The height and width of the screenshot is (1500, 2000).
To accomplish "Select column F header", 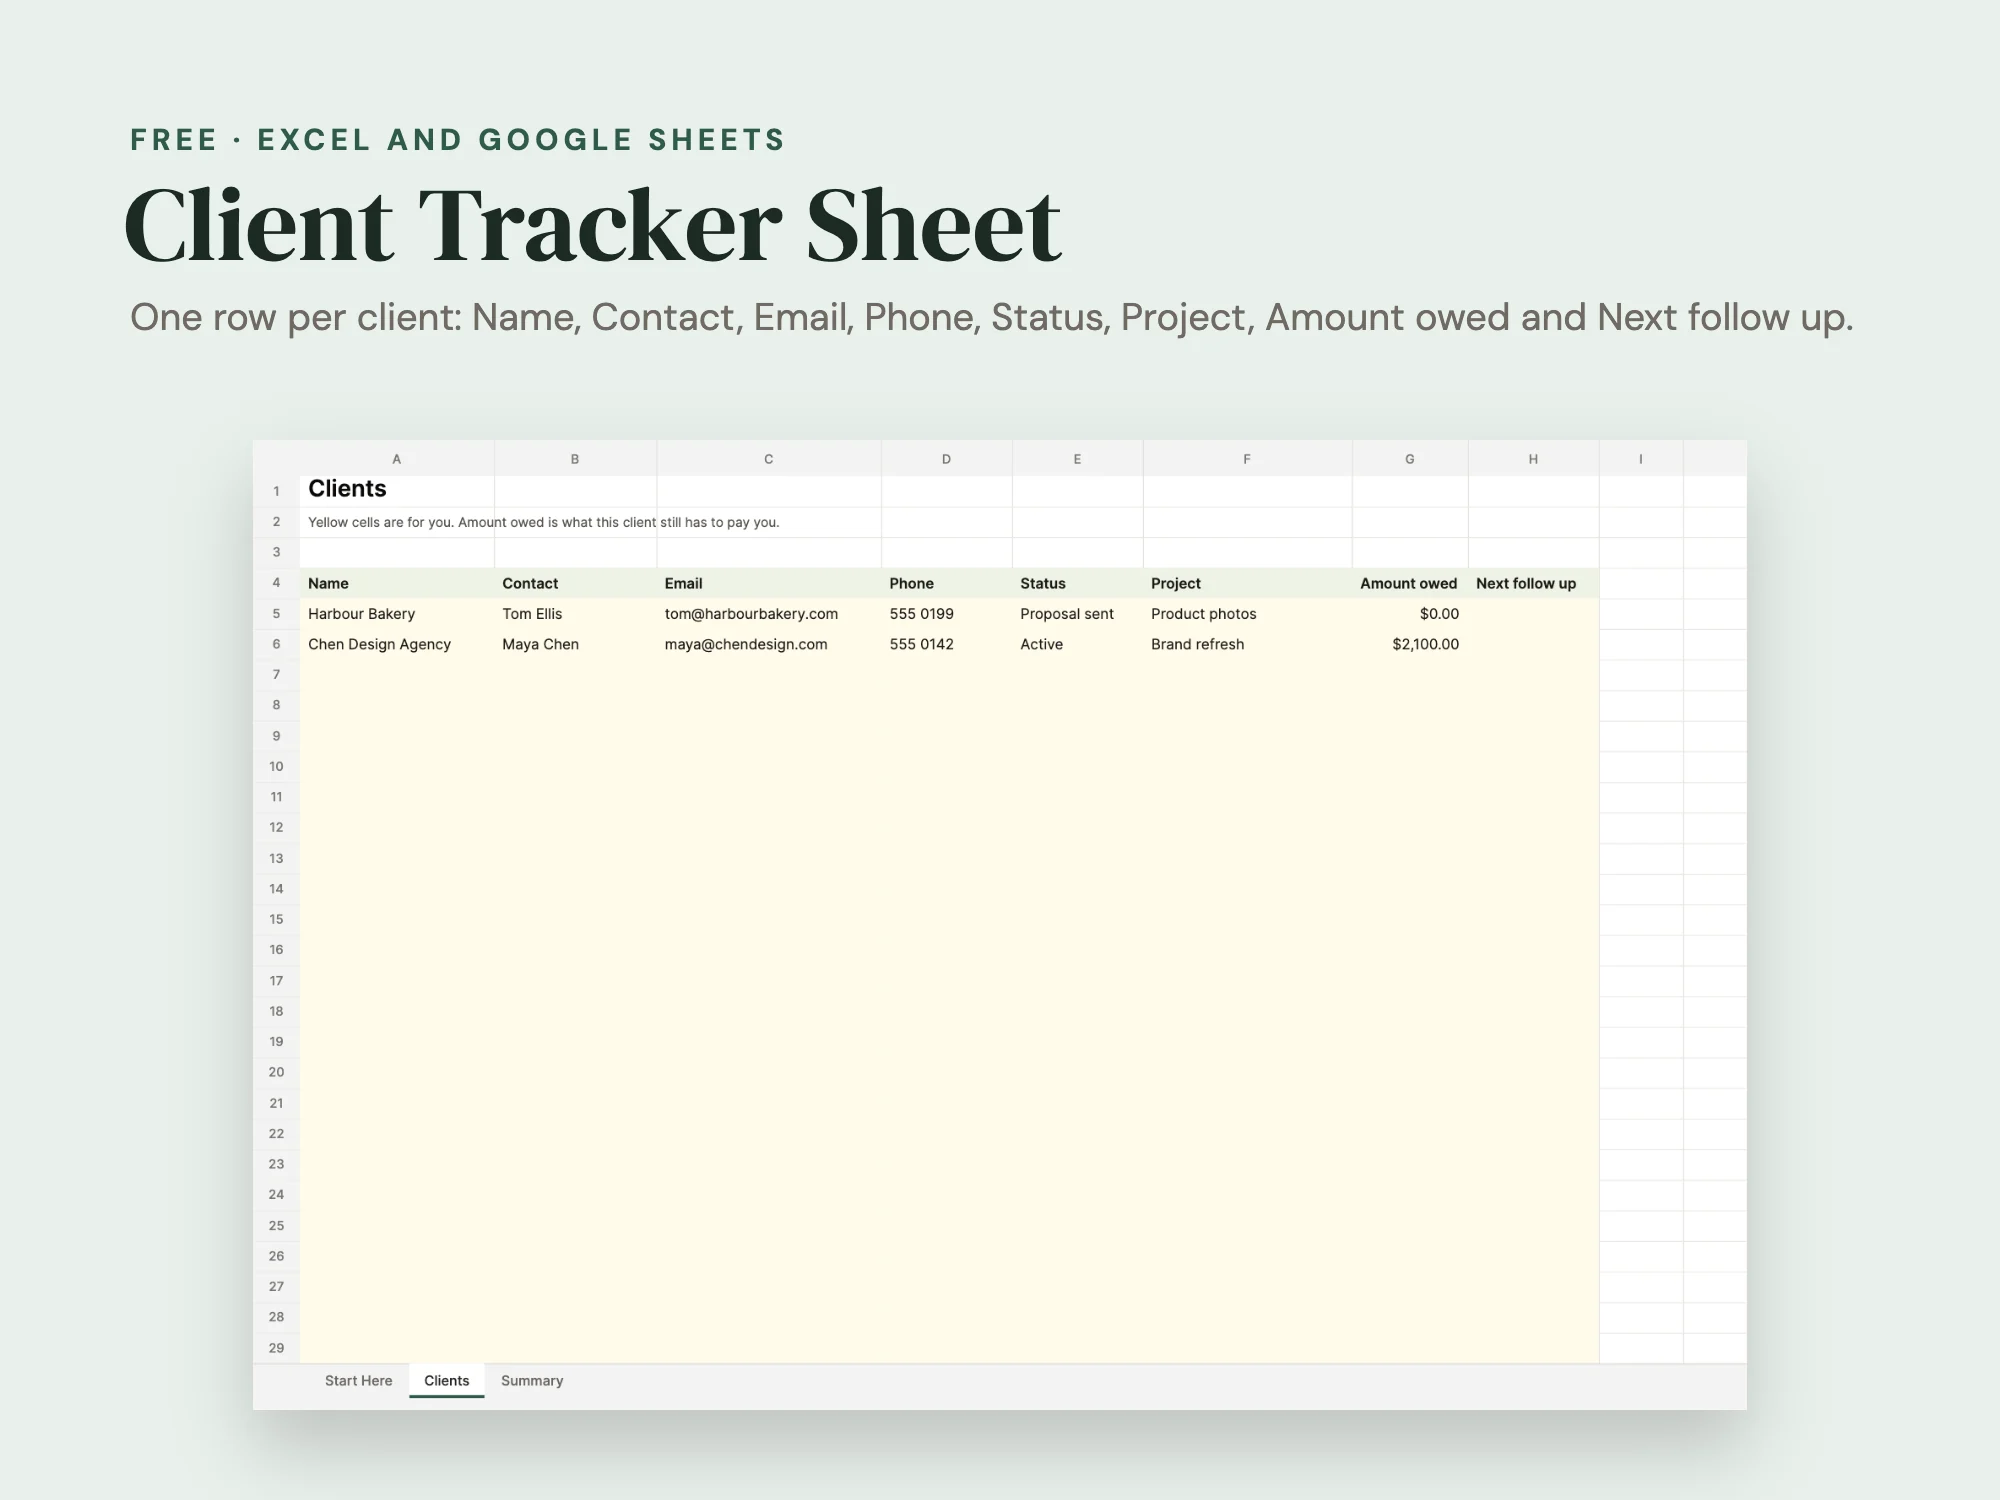I will tap(1247, 459).
